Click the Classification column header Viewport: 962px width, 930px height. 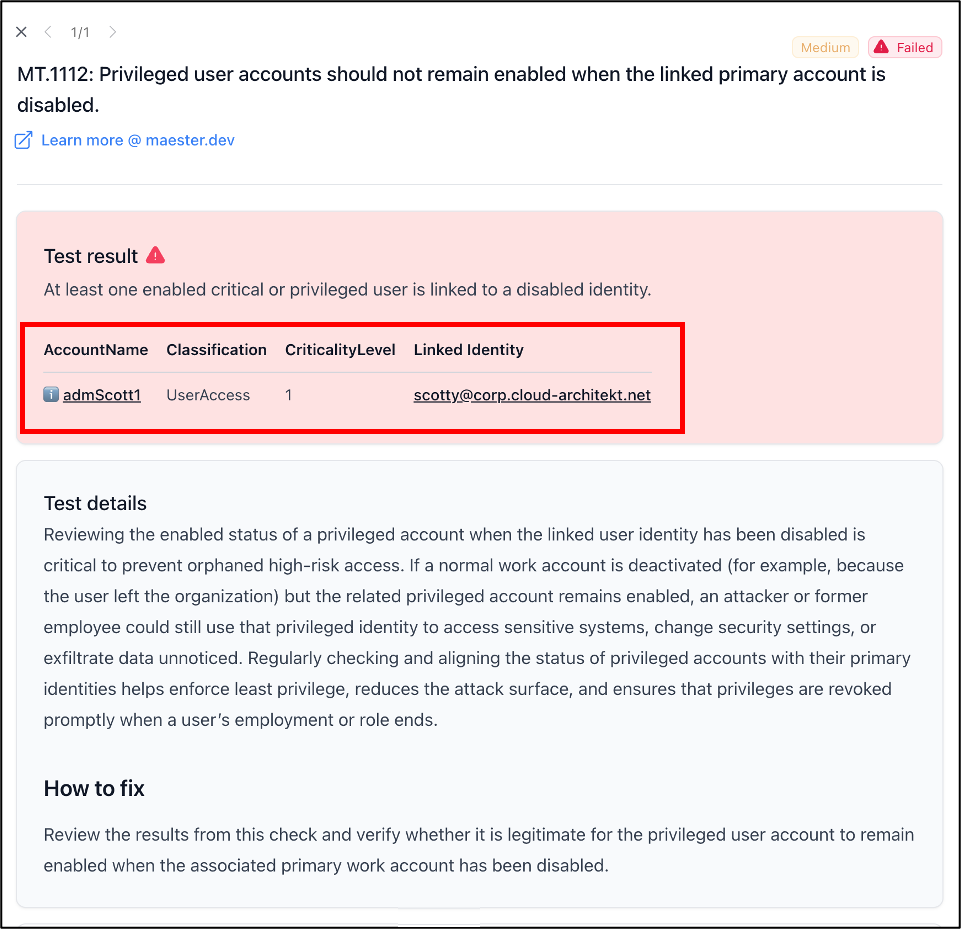(x=216, y=350)
